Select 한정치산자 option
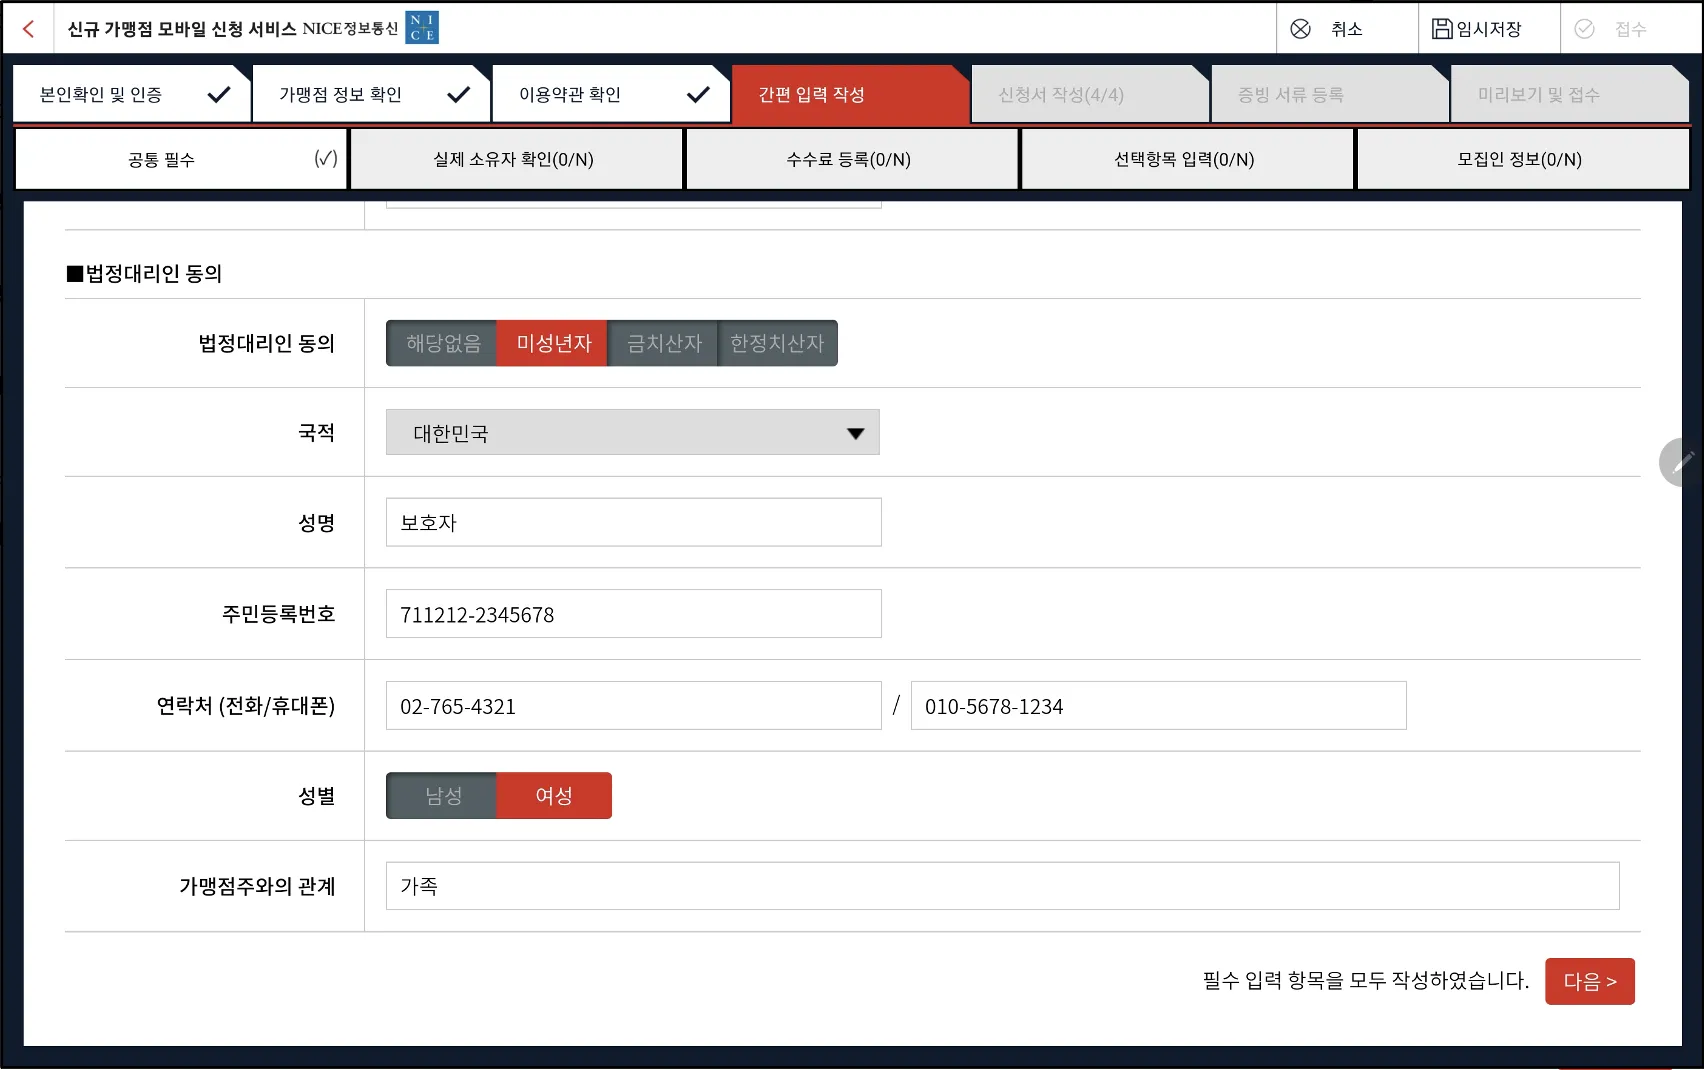 (x=777, y=343)
